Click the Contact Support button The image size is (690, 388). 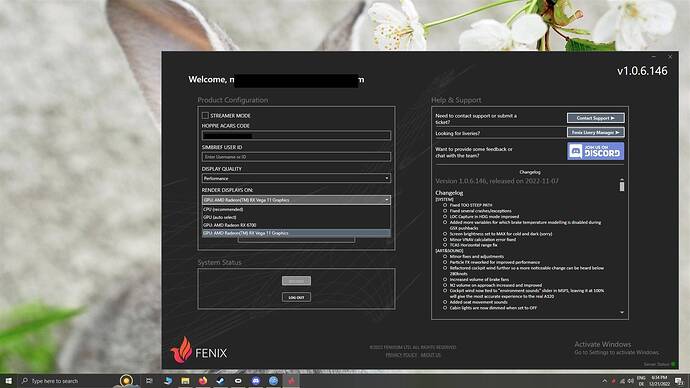595,118
